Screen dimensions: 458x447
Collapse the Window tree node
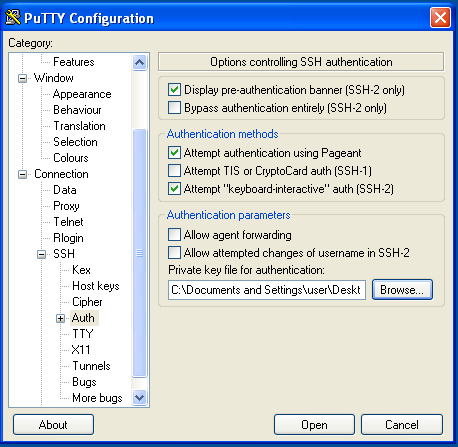[x=22, y=78]
